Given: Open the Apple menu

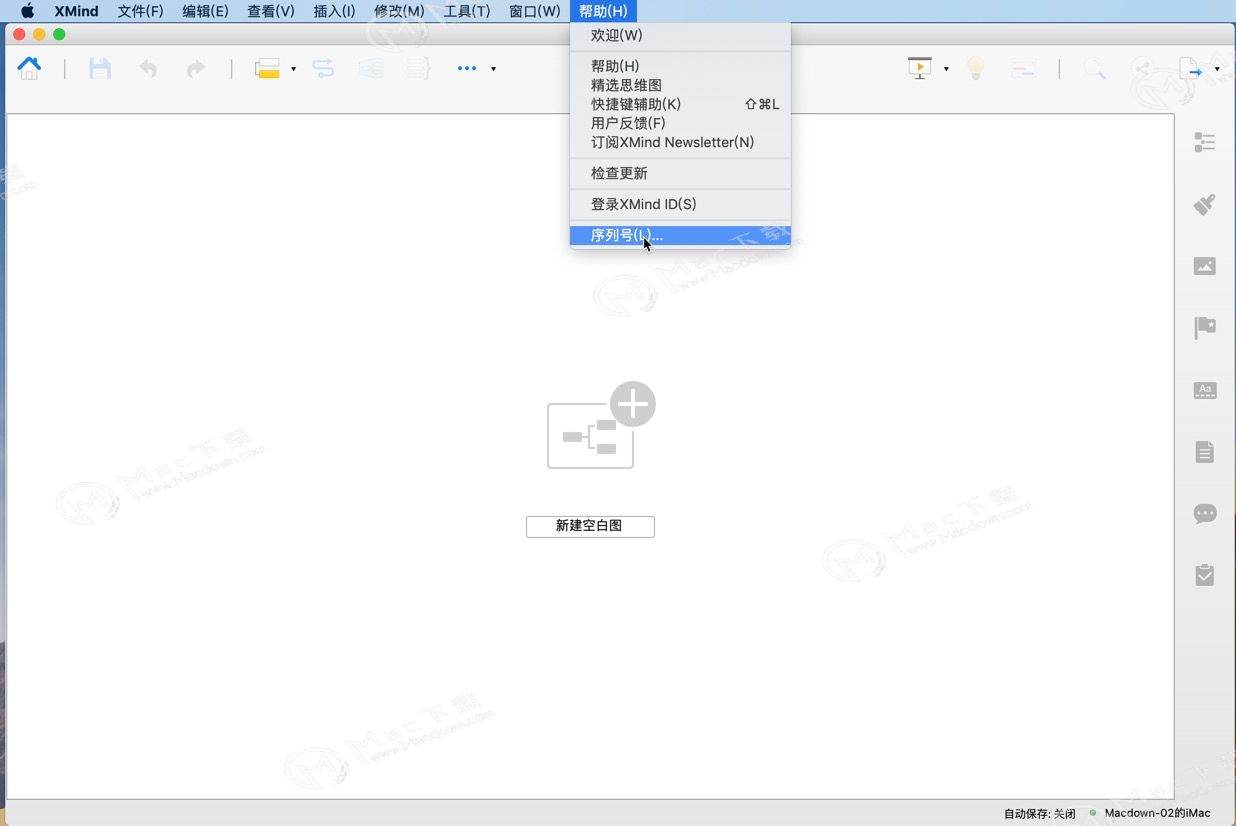Looking at the screenshot, I should tap(27, 11).
